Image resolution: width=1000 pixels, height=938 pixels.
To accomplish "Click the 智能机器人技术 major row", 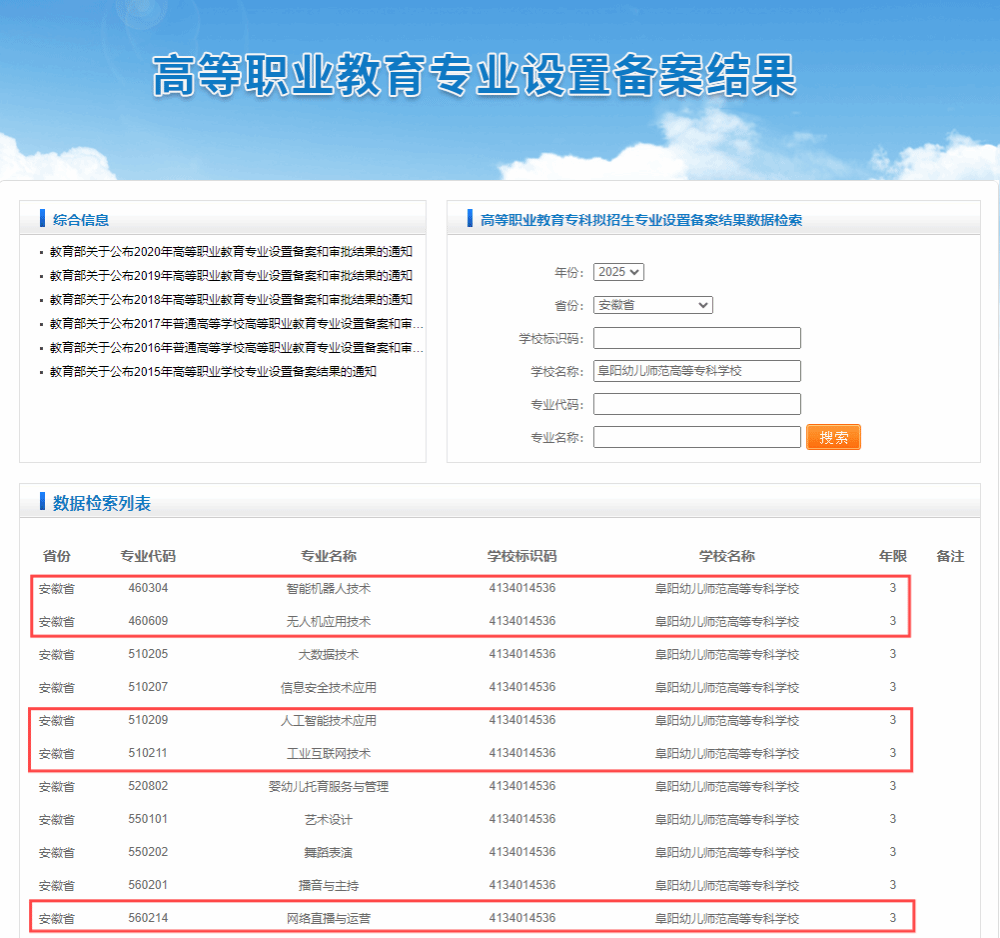I will click(x=328, y=589).
